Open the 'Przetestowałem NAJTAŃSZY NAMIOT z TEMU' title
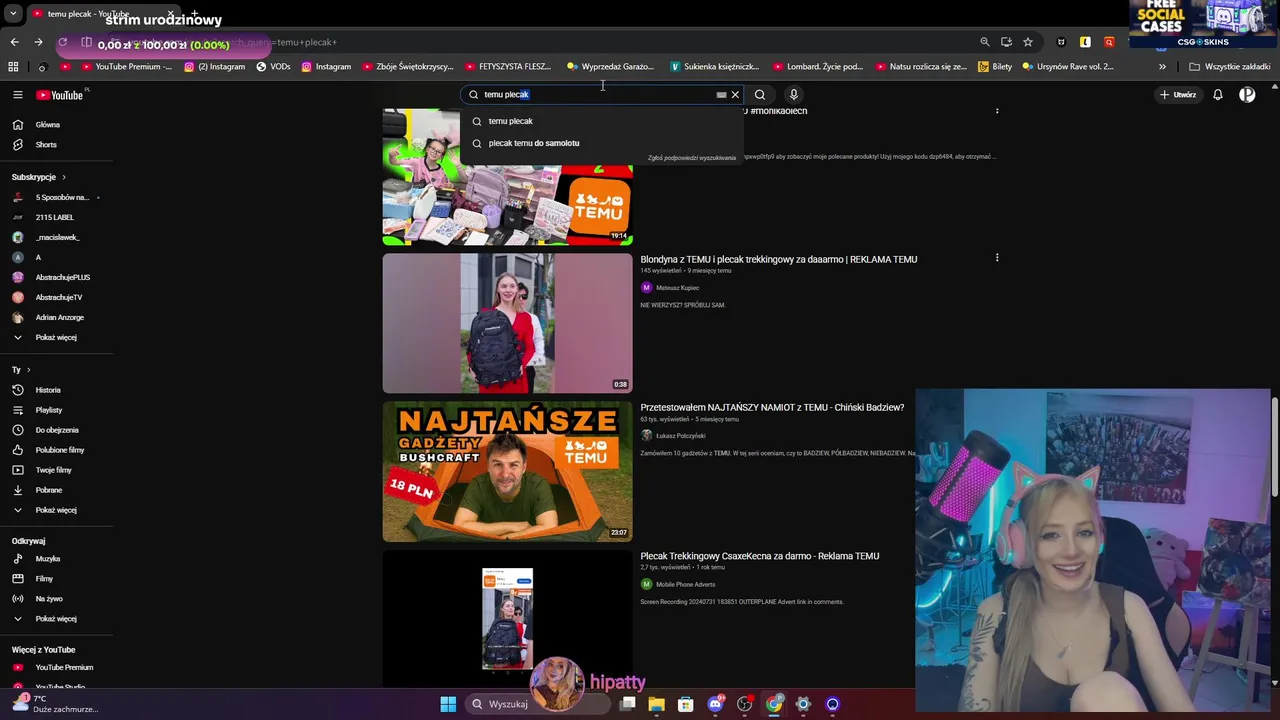The image size is (1280, 720). (x=772, y=408)
